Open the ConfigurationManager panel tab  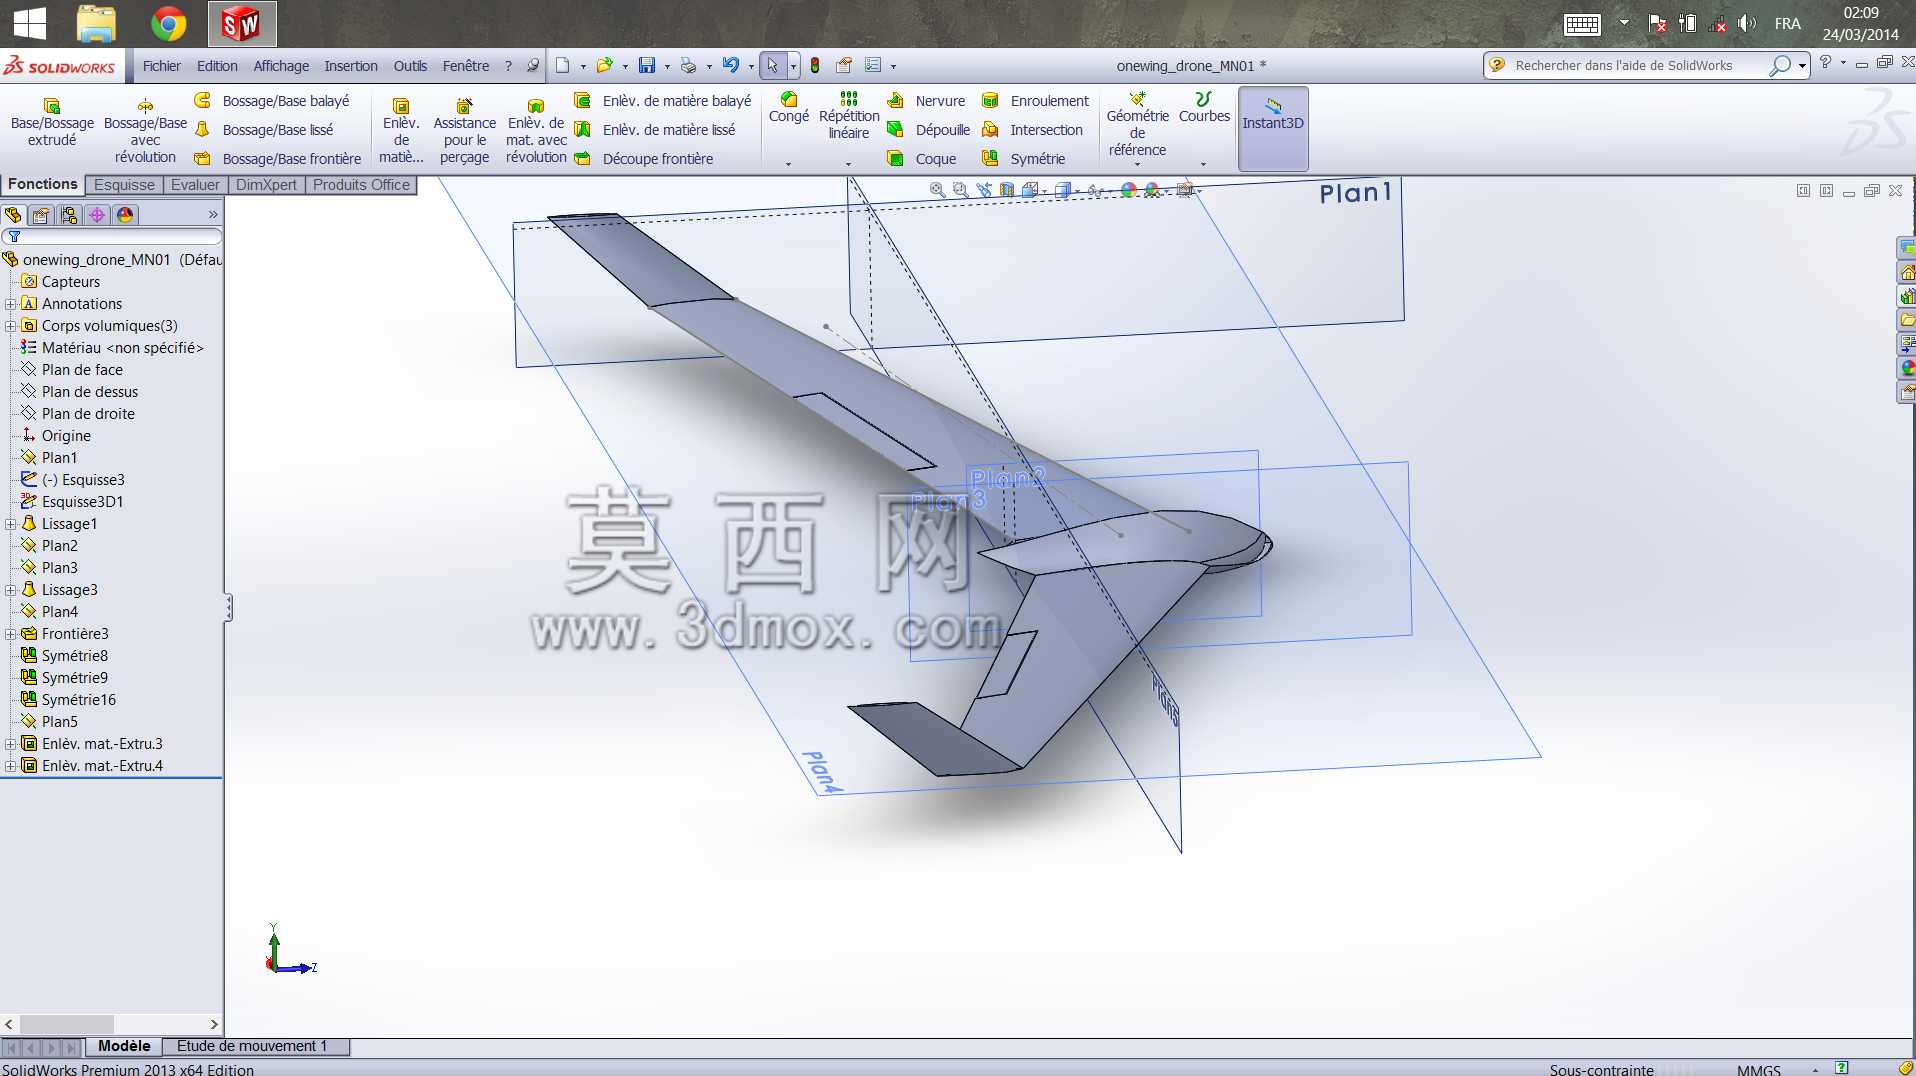tap(69, 215)
